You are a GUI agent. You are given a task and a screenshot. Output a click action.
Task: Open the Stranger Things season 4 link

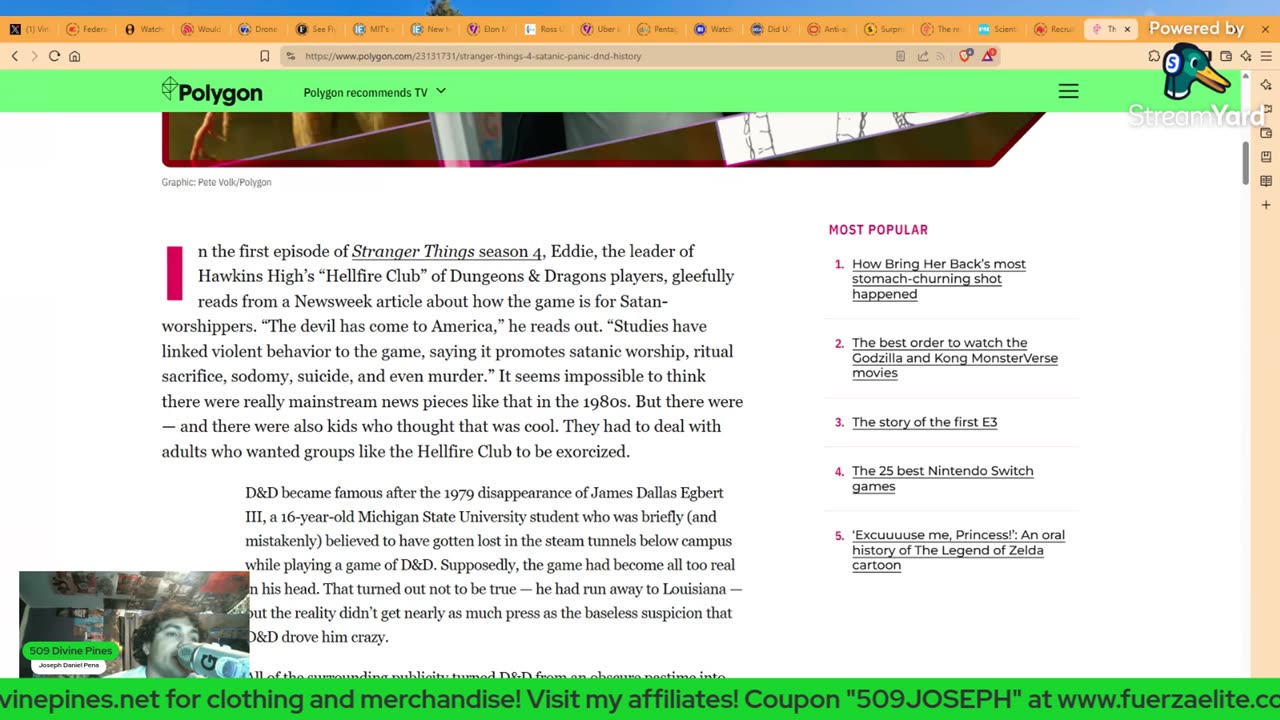(x=447, y=252)
